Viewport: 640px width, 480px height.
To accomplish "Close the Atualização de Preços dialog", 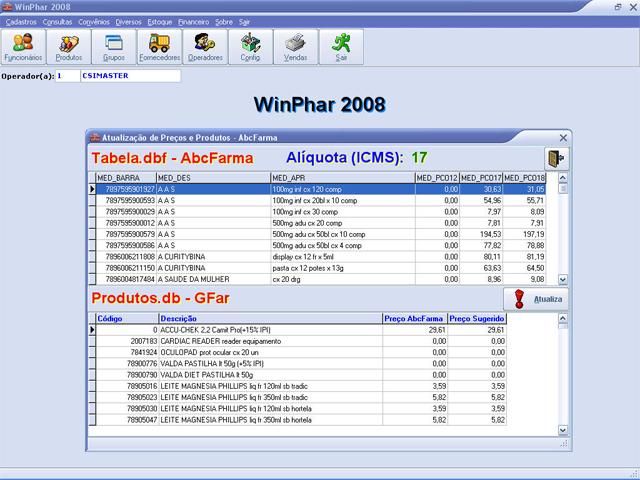I will 563,138.
